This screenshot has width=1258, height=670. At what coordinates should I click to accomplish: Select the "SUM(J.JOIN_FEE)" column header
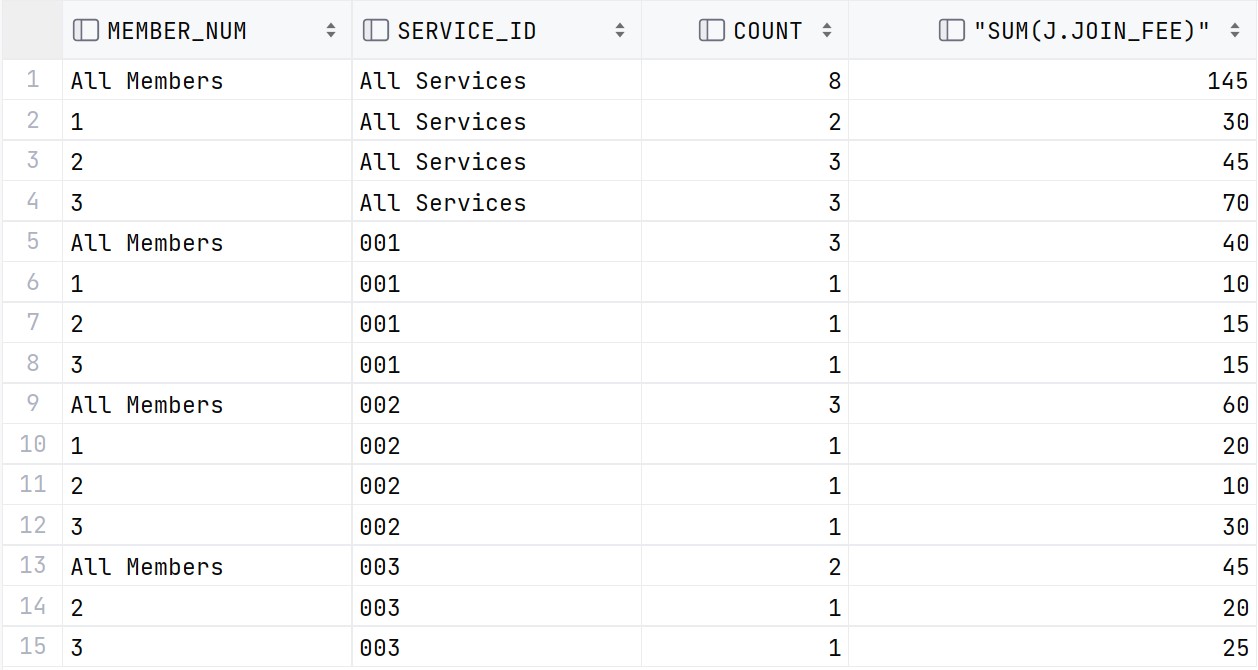[1053, 30]
